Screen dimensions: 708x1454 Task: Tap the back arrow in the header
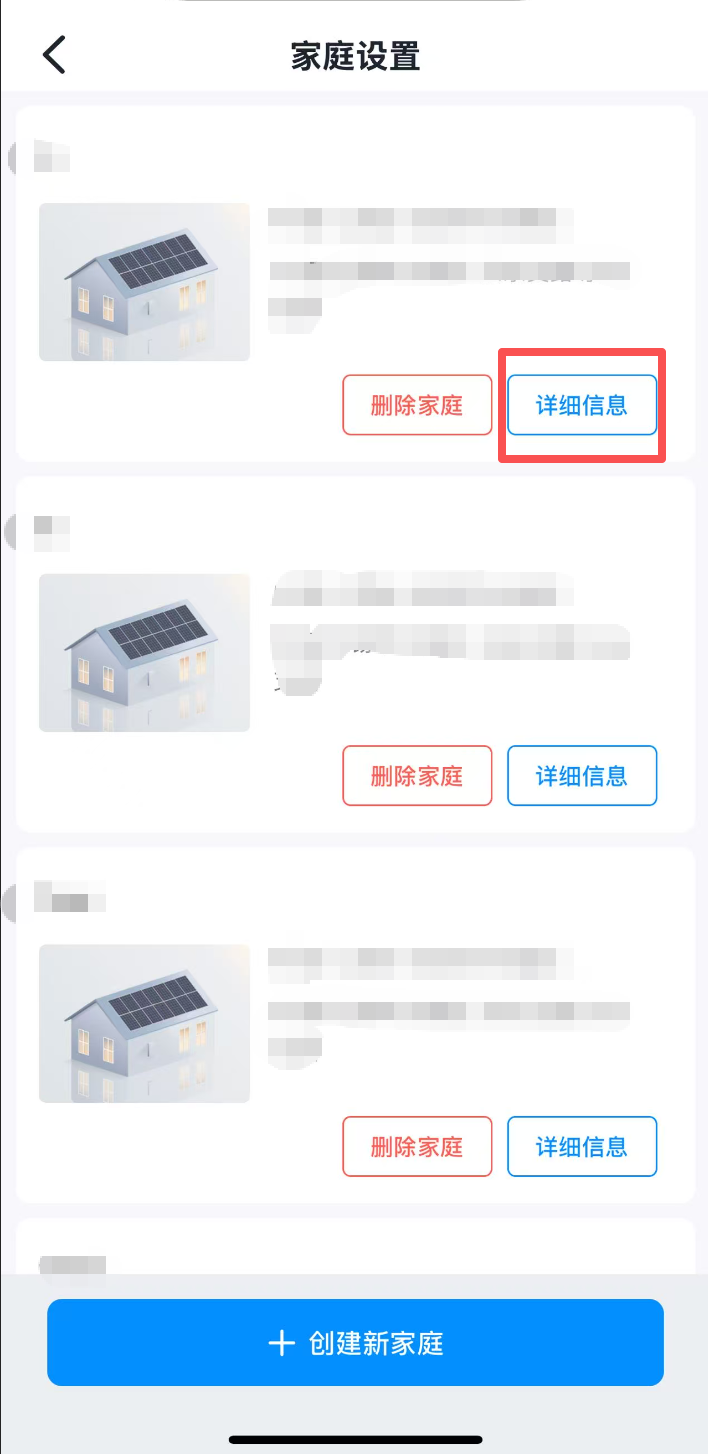pyautogui.click(x=54, y=54)
